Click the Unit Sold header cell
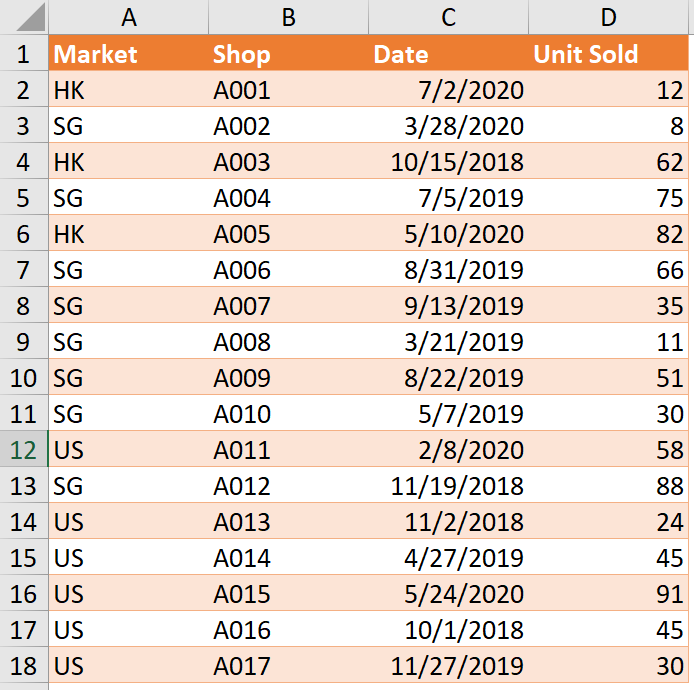694x690 pixels. pyautogui.click(x=609, y=54)
